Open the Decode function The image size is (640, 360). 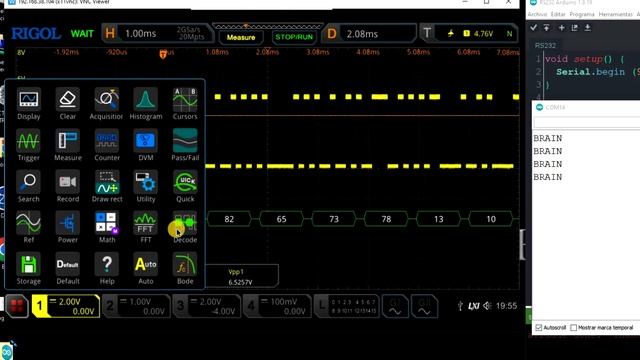185,223
